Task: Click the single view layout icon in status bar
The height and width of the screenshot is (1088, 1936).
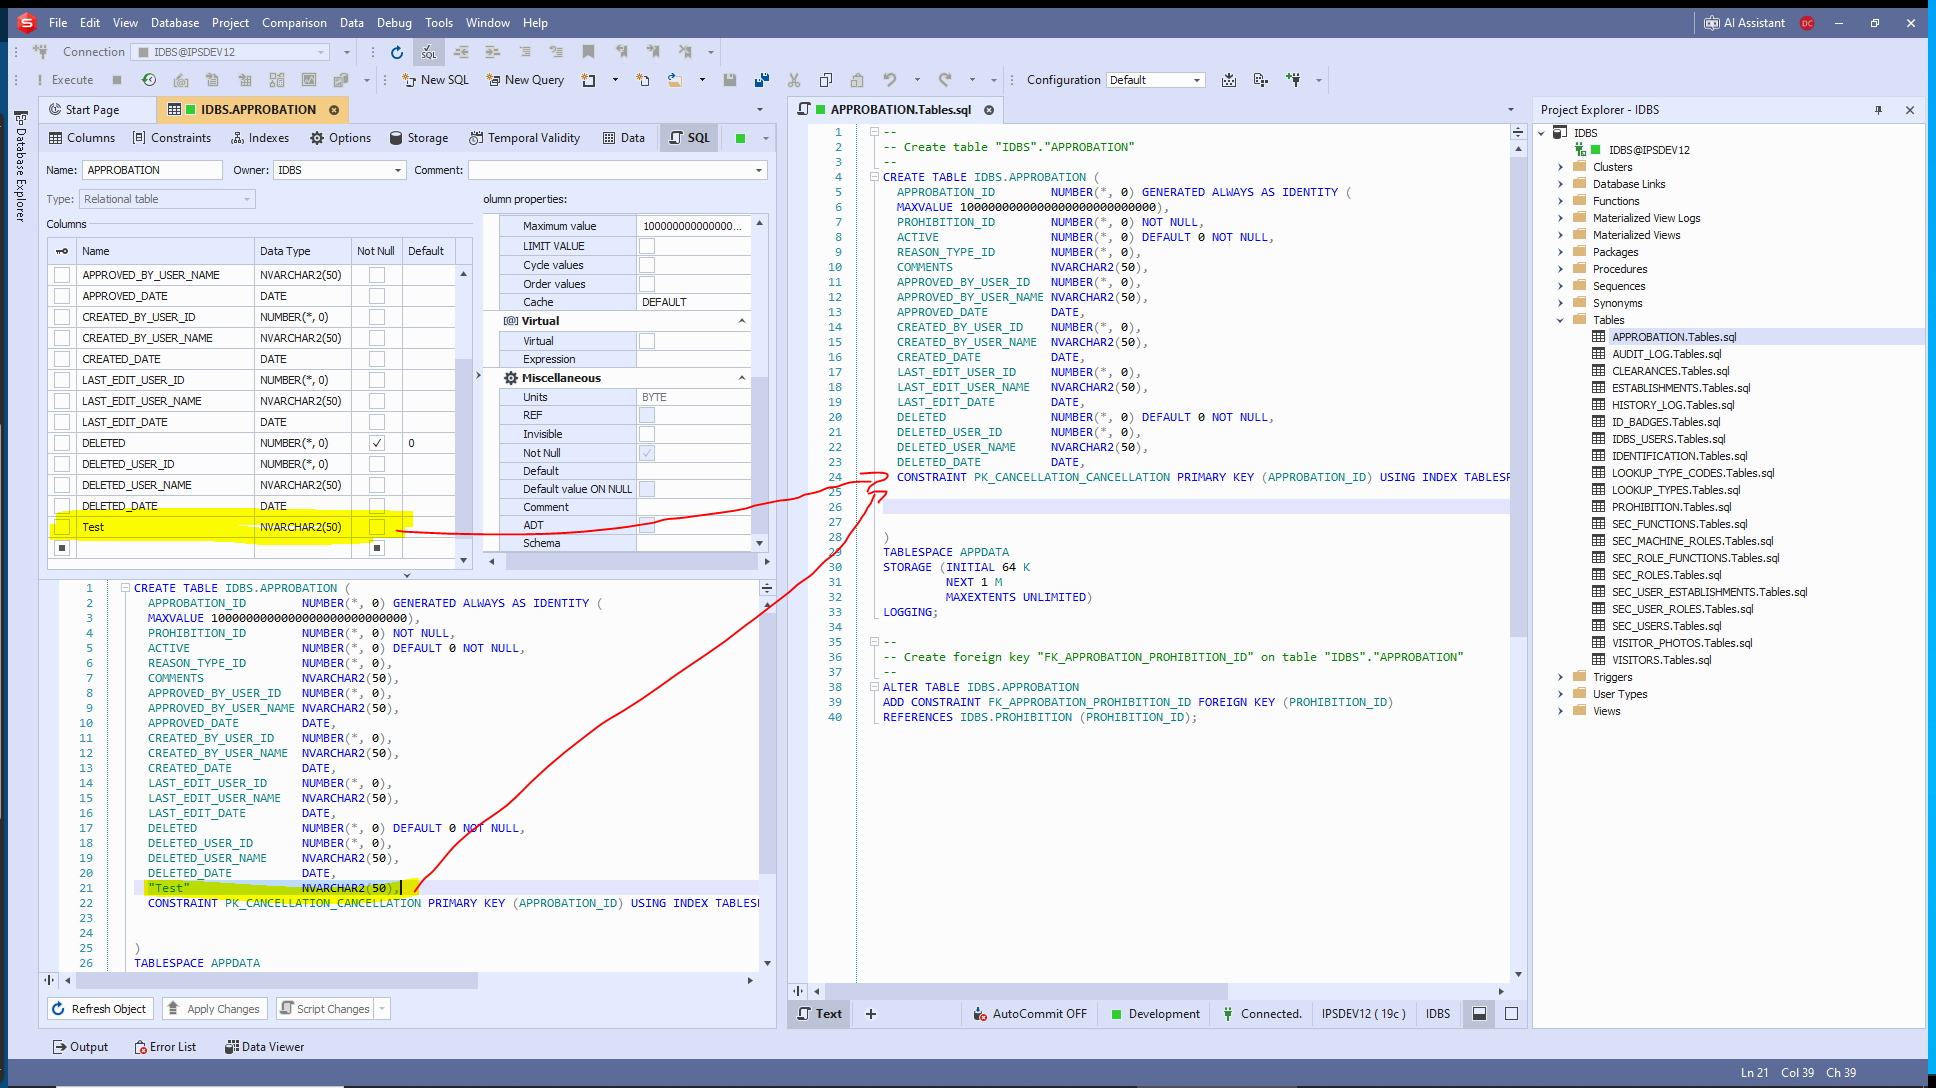Action: [1511, 1014]
